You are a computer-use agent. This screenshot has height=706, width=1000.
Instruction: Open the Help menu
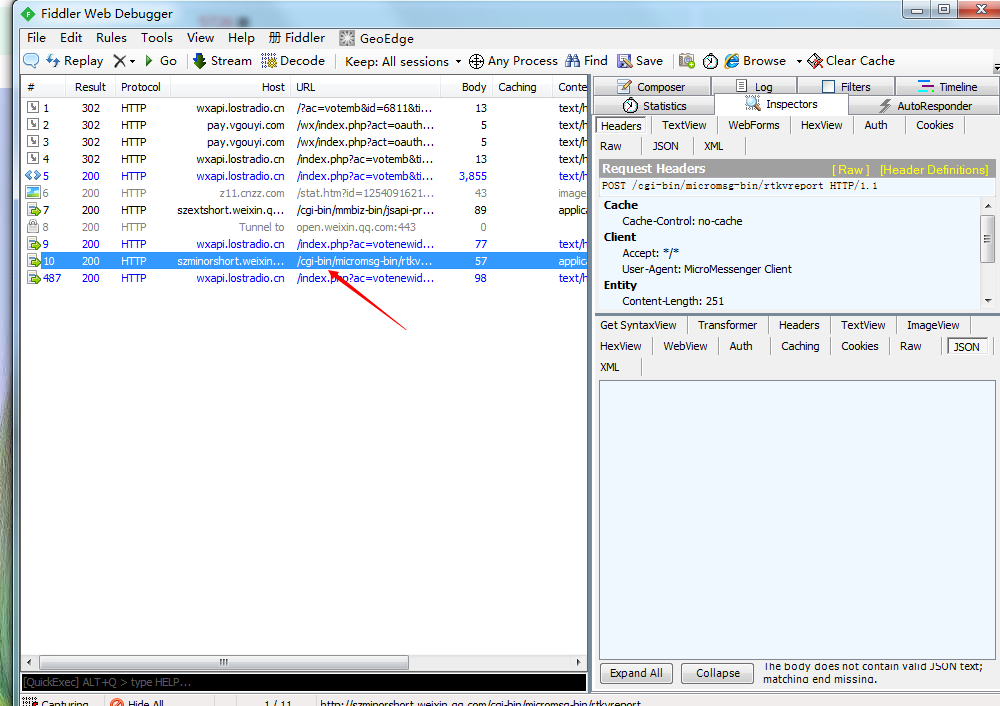click(241, 38)
